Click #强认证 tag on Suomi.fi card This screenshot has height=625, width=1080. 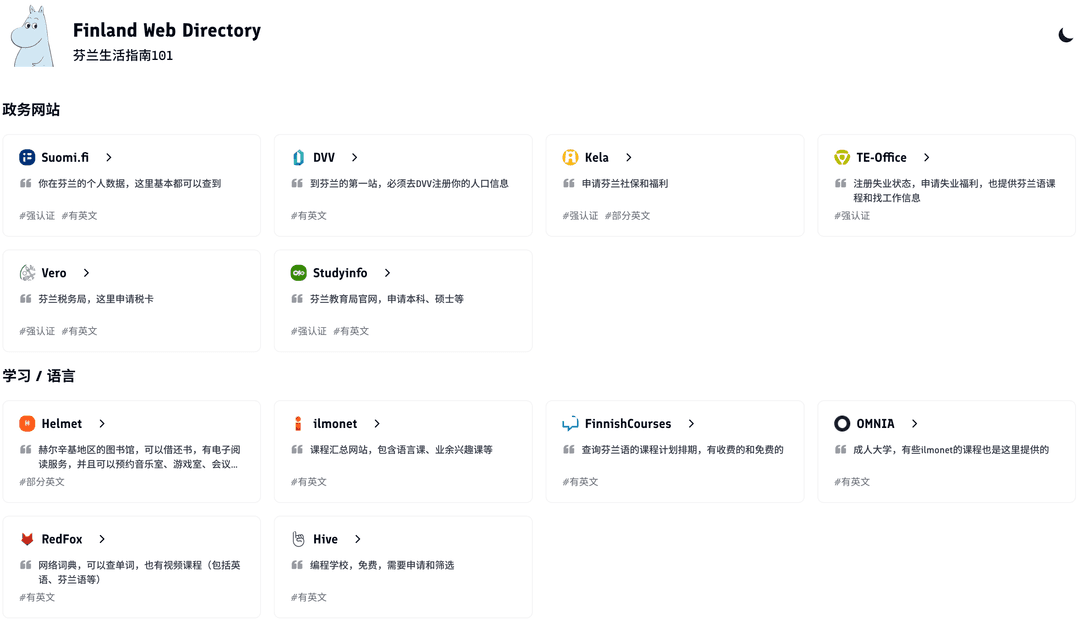37,216
